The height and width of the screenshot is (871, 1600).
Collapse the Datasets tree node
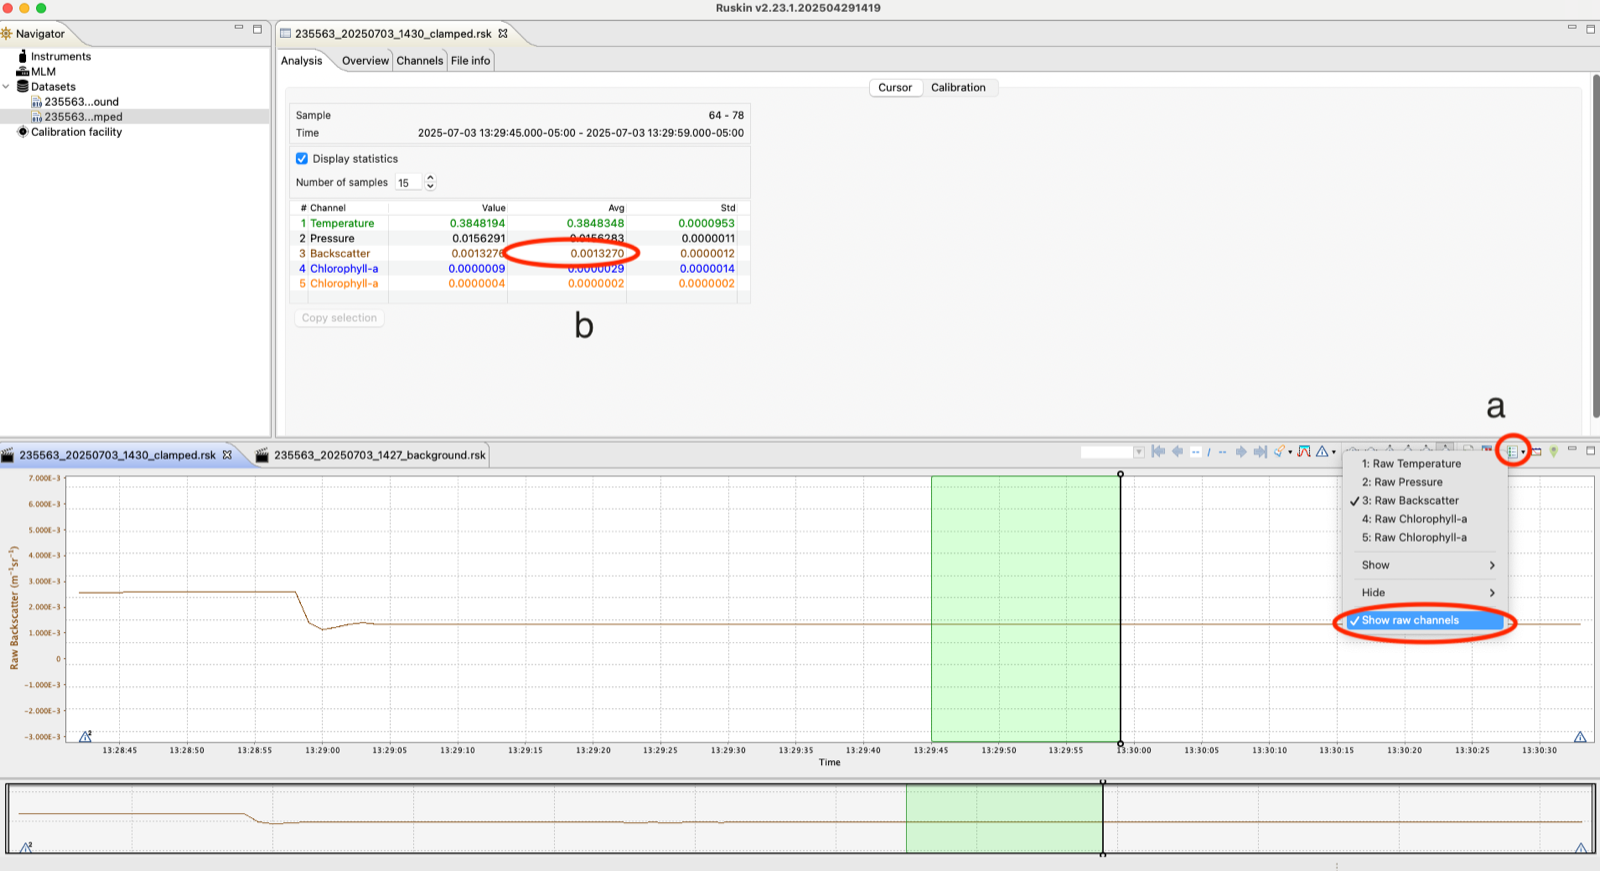[6, 86]
